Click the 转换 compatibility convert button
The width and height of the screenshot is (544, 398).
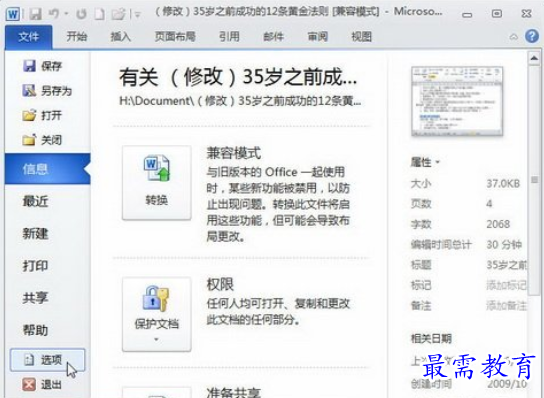[x=156, y=183]
